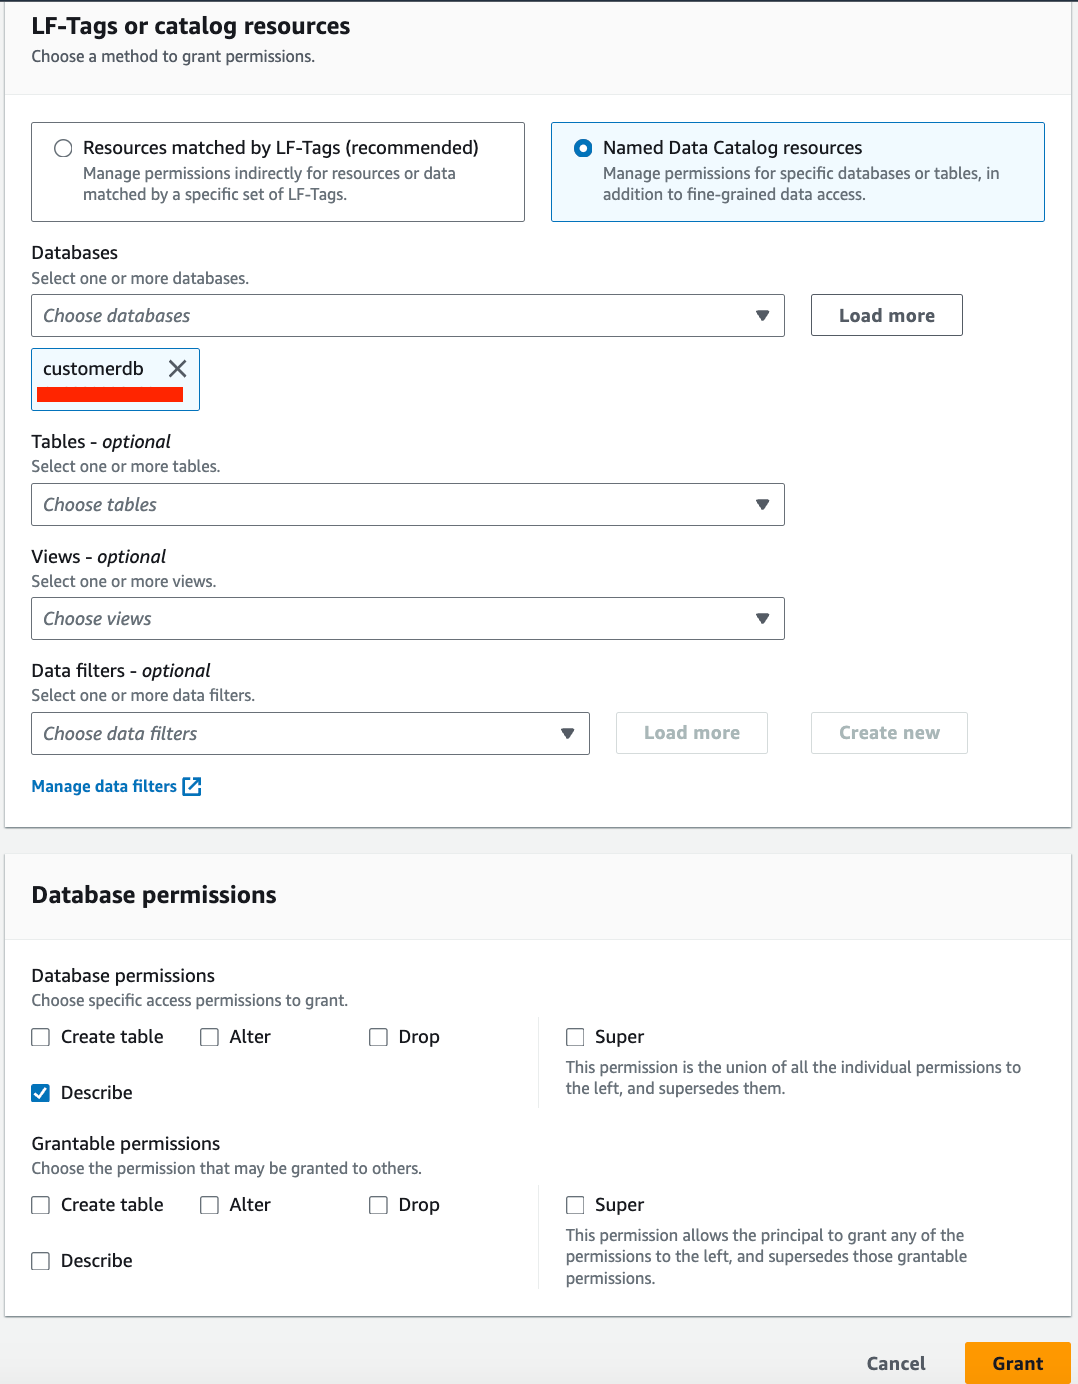Enable Super under Grantable permissions
The image size is (1078, 1384).
(575, 1205)
